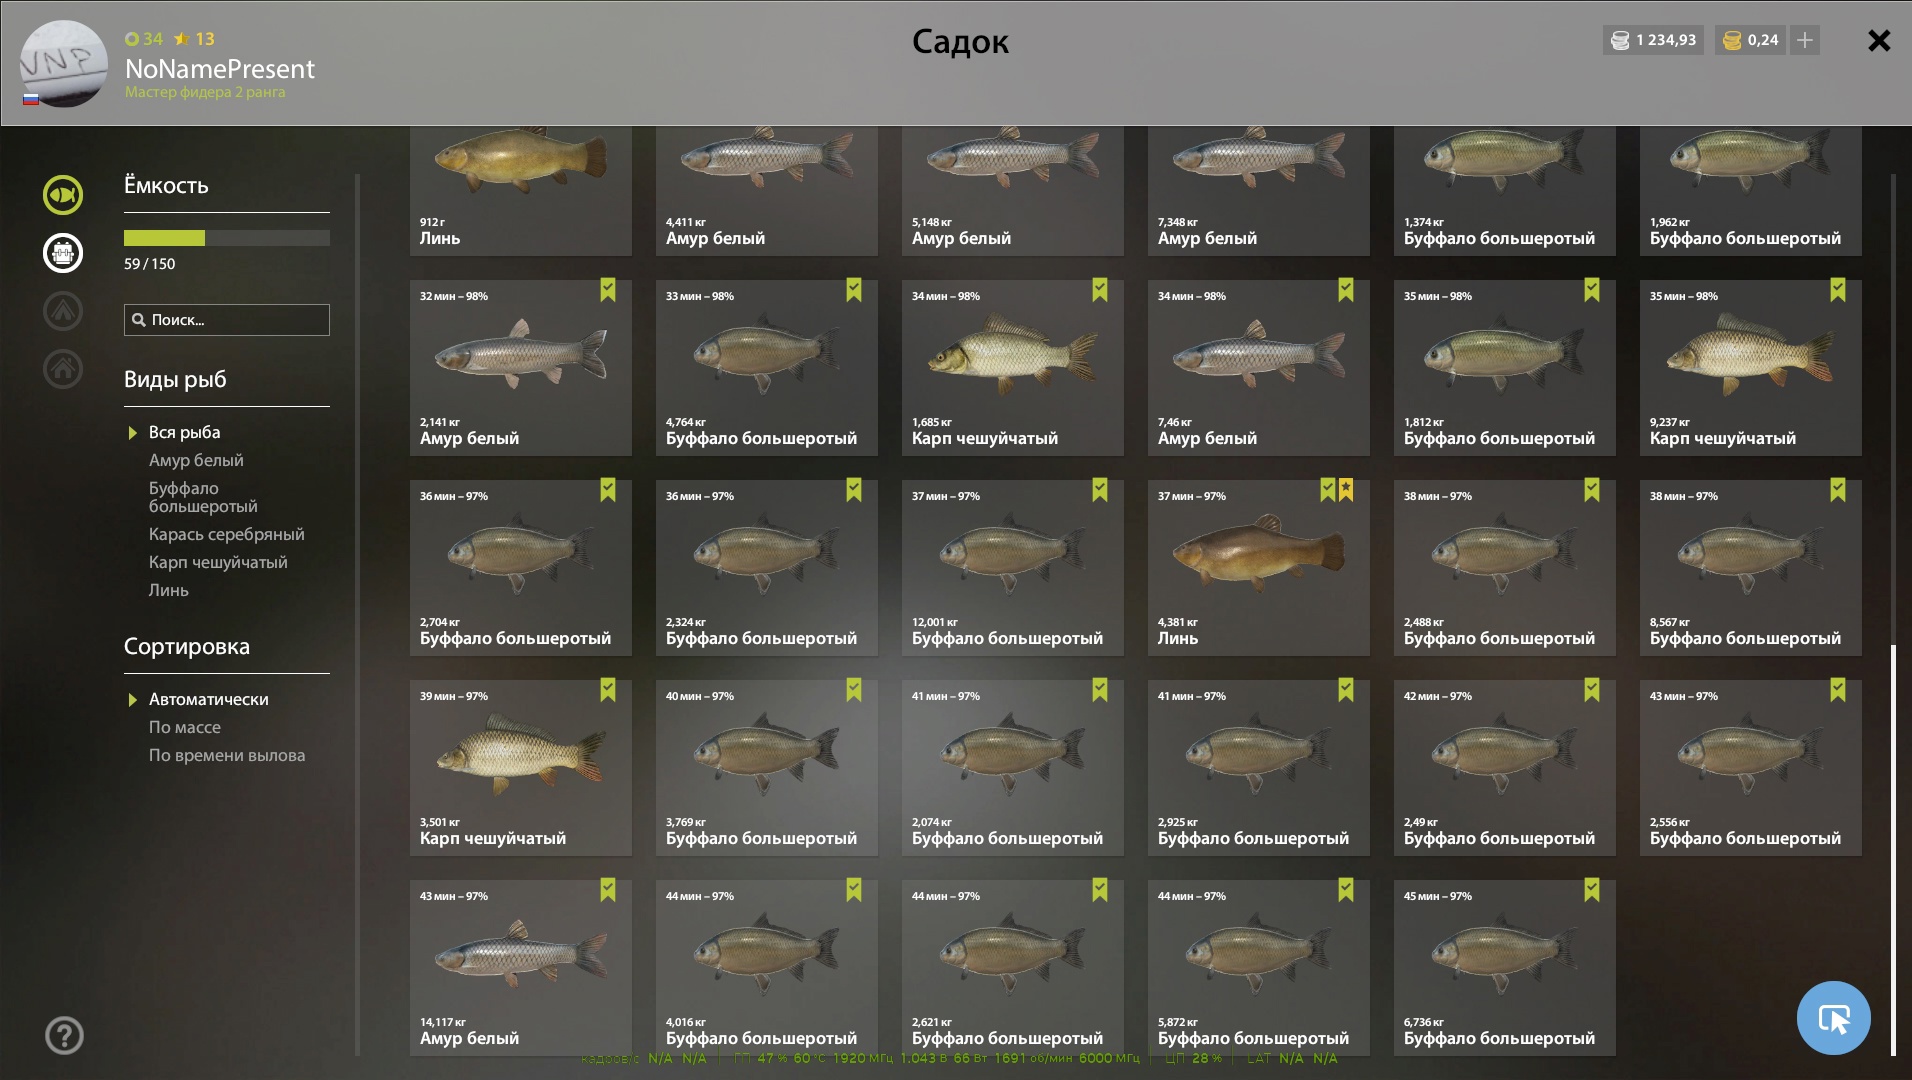This screenshot has width=1912, height=1080.
Task: Show all fish with Вся рыба
Action: click(x=184, y=432)
